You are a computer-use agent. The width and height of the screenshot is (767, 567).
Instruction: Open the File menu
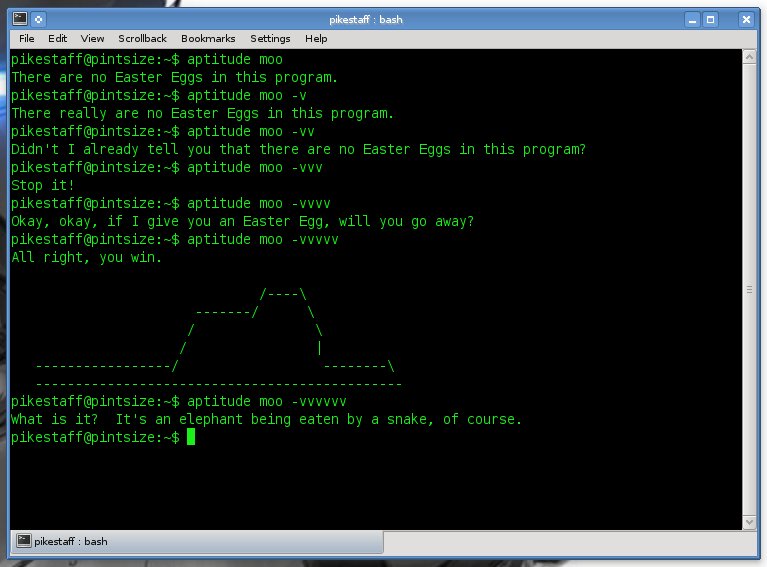click(x=26, y=39)
